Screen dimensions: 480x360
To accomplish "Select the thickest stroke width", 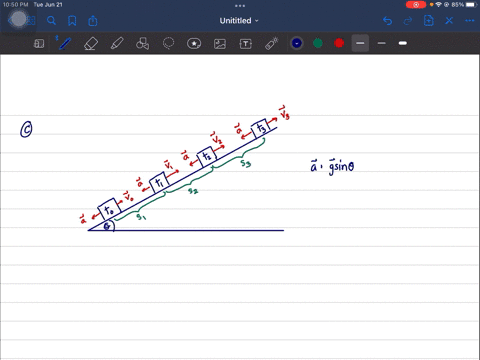I will [403, 43].
